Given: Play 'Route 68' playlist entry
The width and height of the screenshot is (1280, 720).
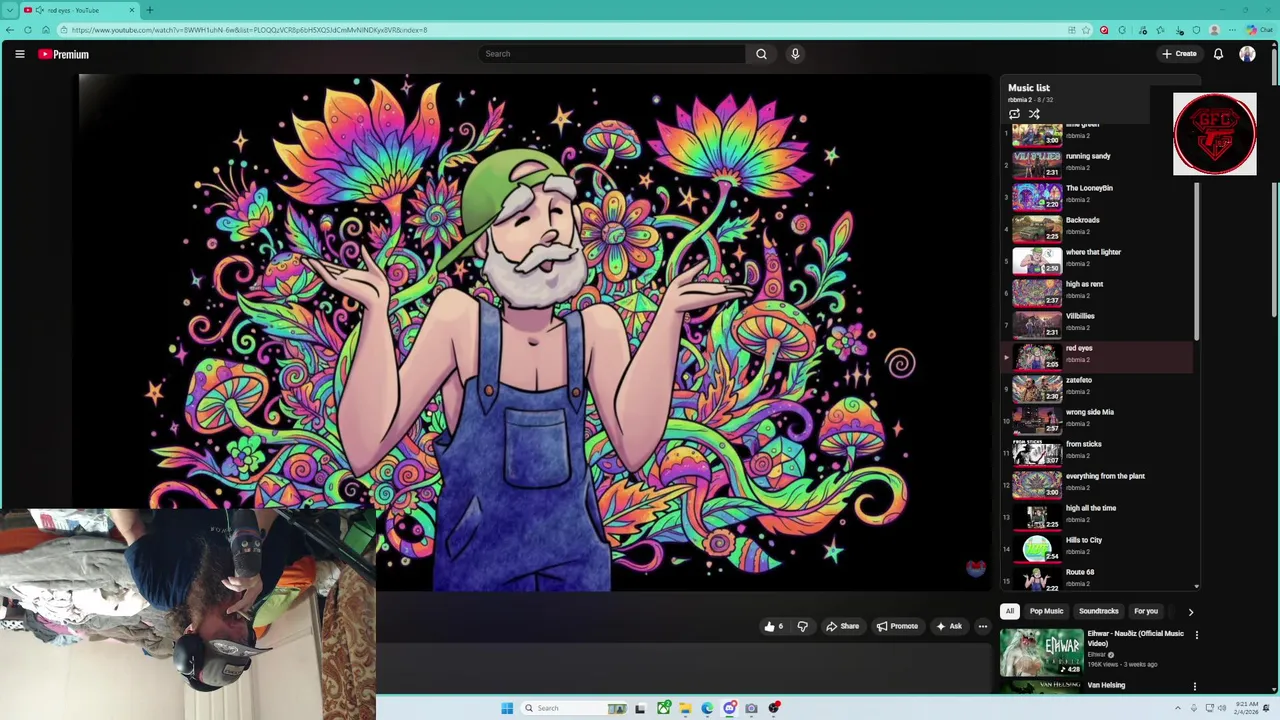Looking at the screenshot, I should [x=1098, y=576].
